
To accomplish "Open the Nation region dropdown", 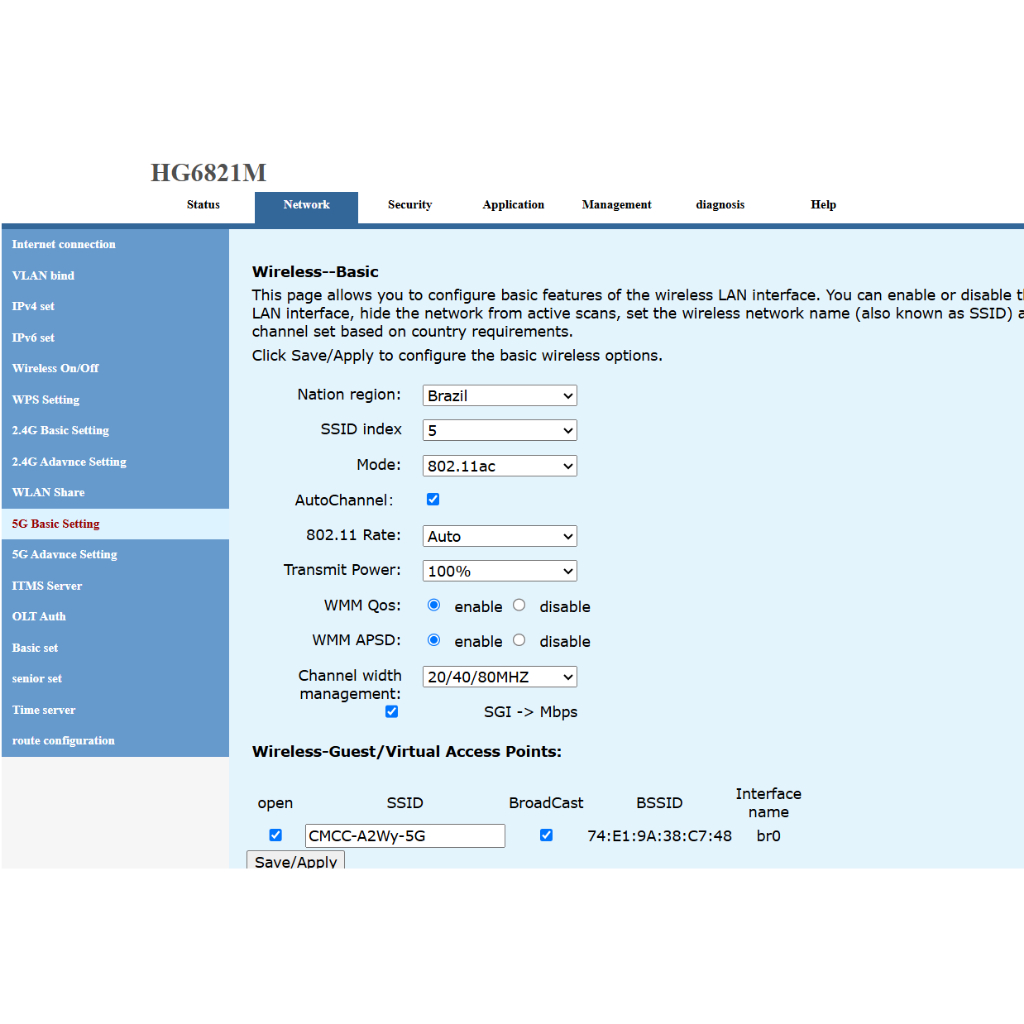I will (x=499, y=396).
